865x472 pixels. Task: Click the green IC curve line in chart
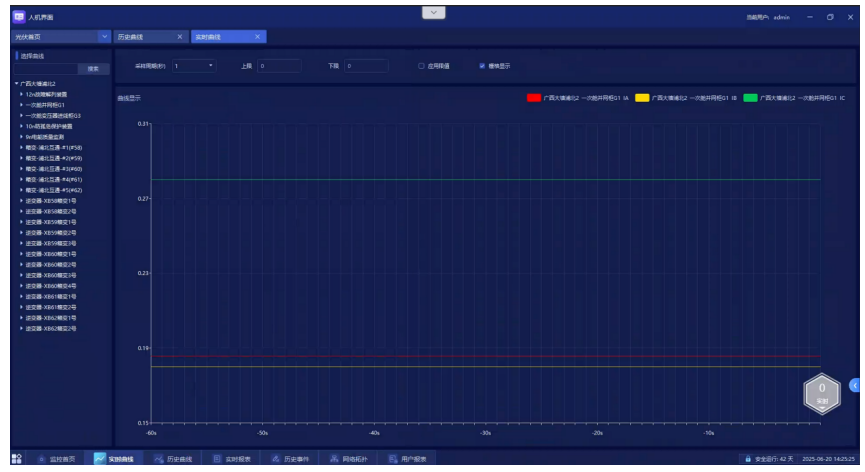tap(485, 180)
